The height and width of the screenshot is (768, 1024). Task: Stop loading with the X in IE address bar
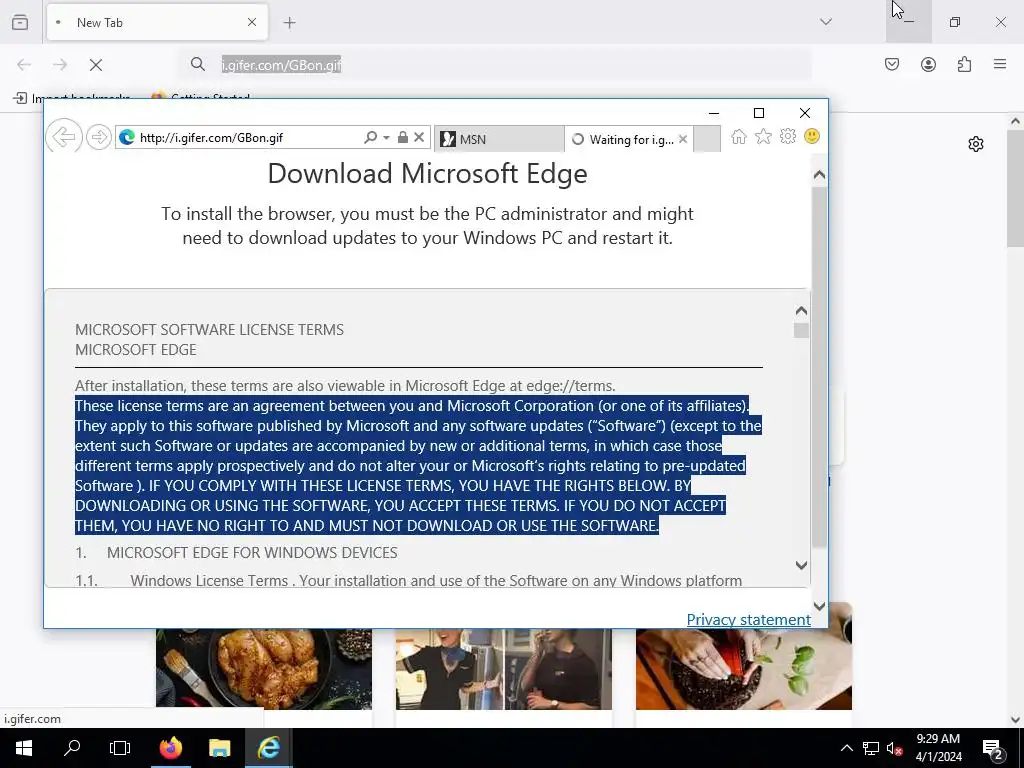coord(419,137)
